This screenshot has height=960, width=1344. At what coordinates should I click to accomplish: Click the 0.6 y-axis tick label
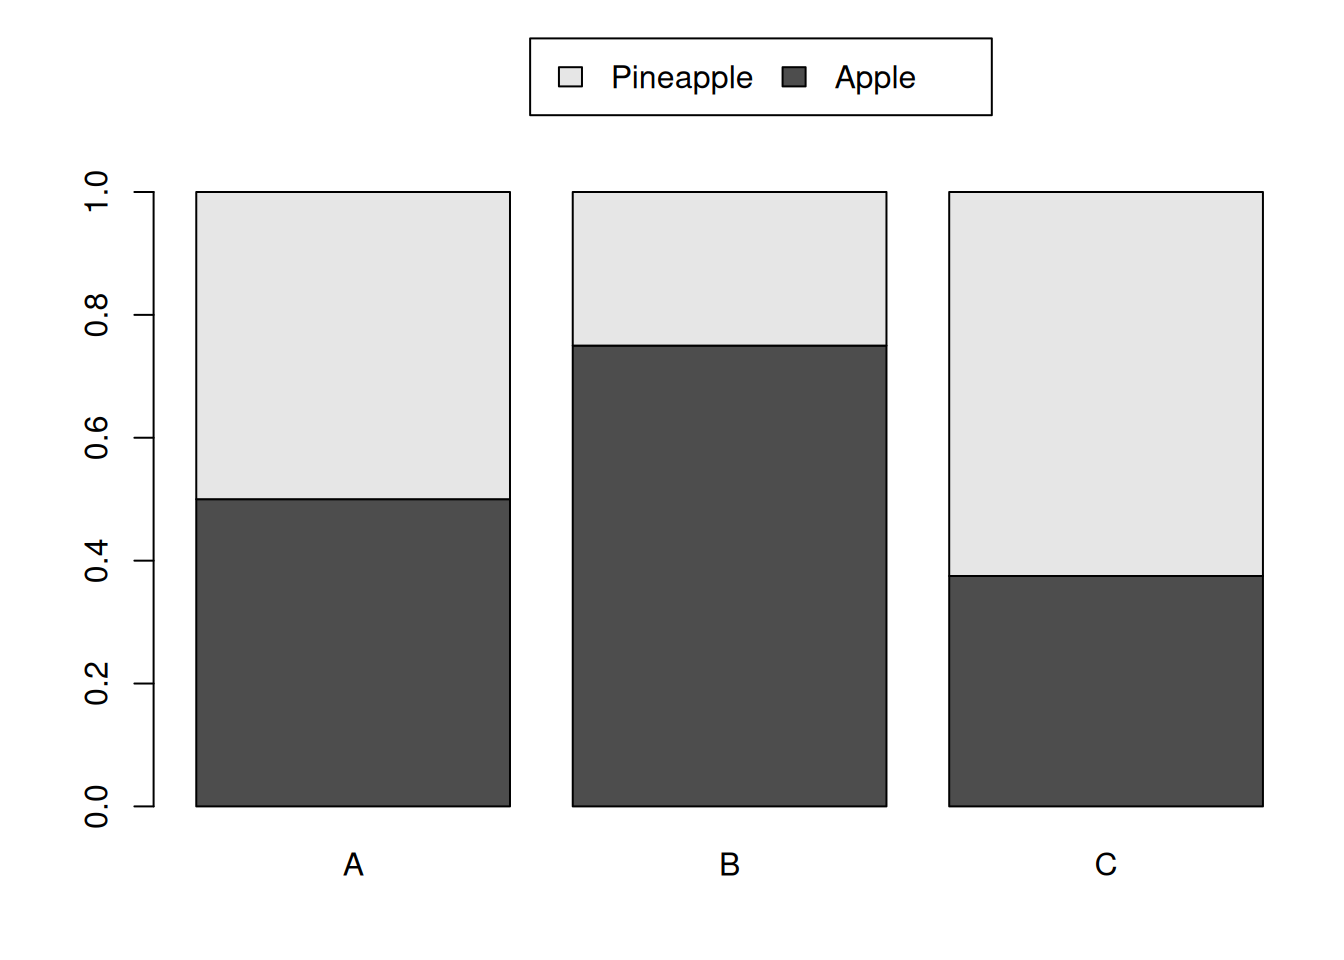(x=96, y=438)
